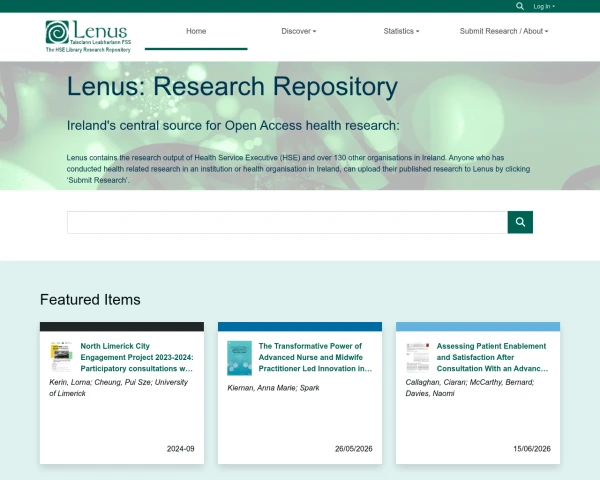The image size is (600, 480).
Task: Expand the Statistics menu
Action: pyautogui.click(x=401, y=31)
